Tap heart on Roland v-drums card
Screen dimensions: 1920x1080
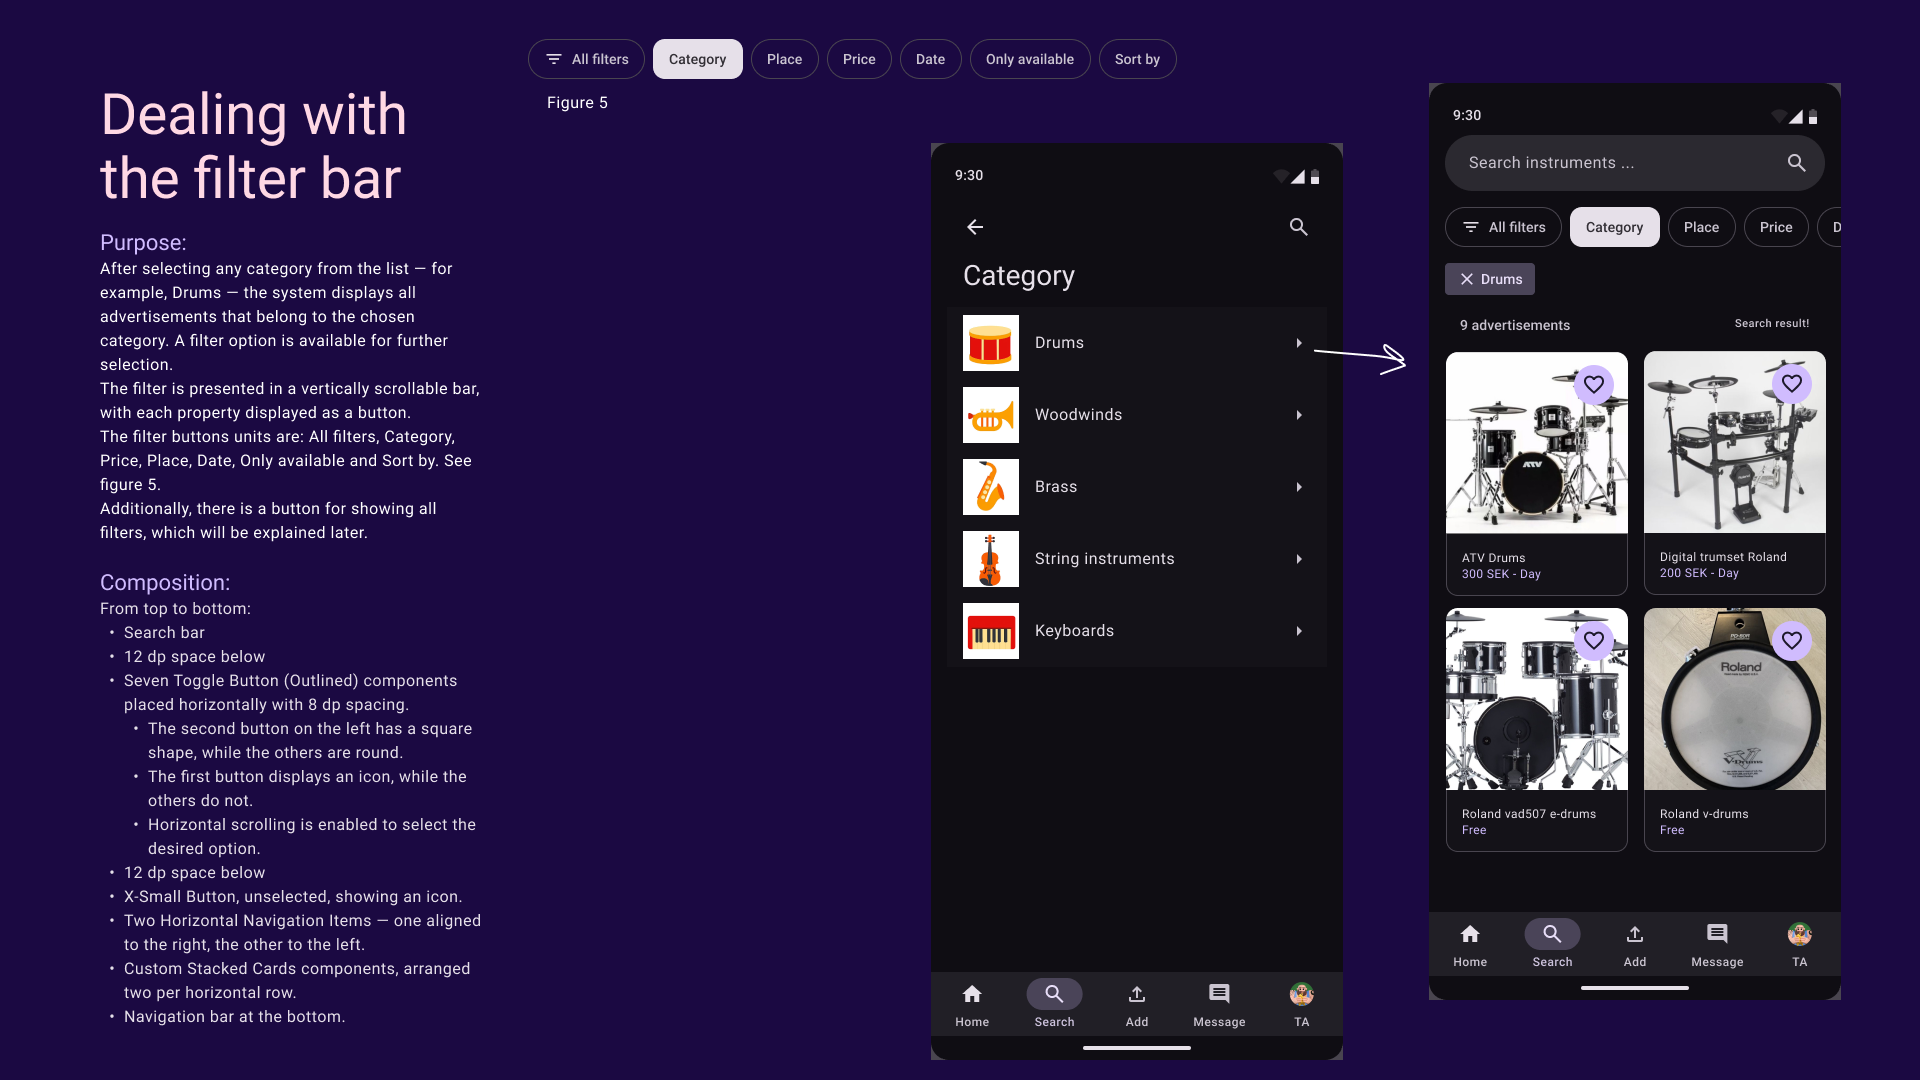tap(1791, 640)
